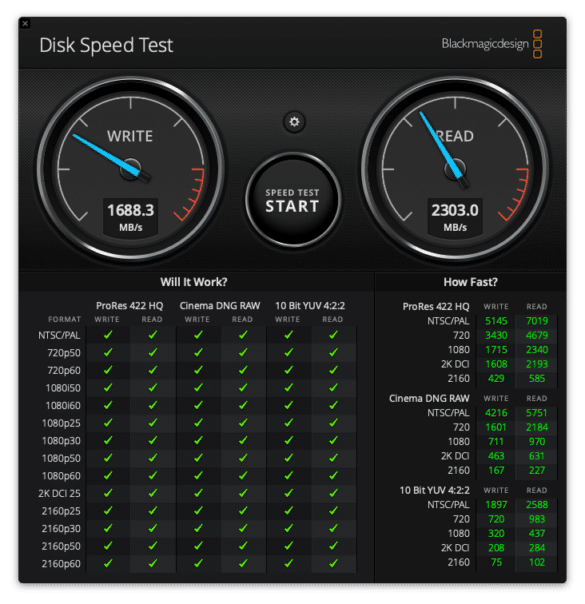Click 2160p50 ProRes 422 HQ read checkmark
This screenshot has width=585, height=604.
(153, 545)
